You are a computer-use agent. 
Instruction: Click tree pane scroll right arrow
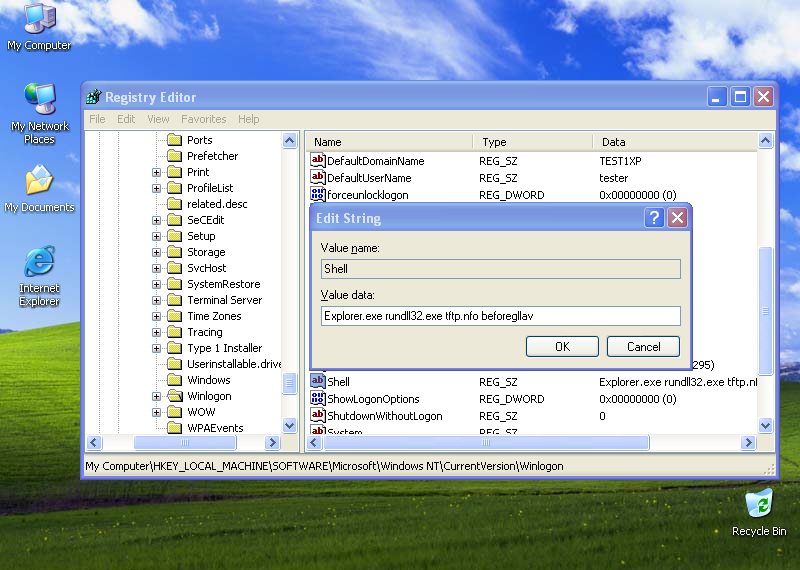(x=272, y=442)
